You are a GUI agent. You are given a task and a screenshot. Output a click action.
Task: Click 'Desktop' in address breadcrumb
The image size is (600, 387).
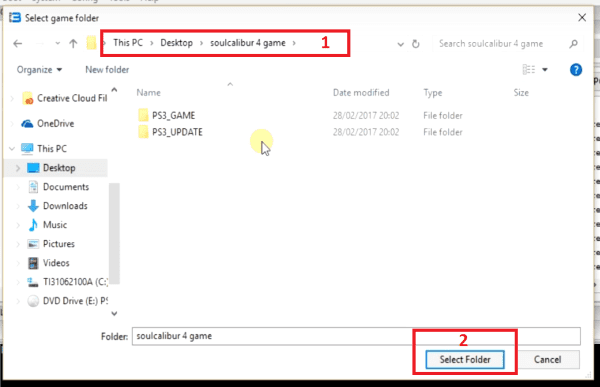tap(176, 43)
